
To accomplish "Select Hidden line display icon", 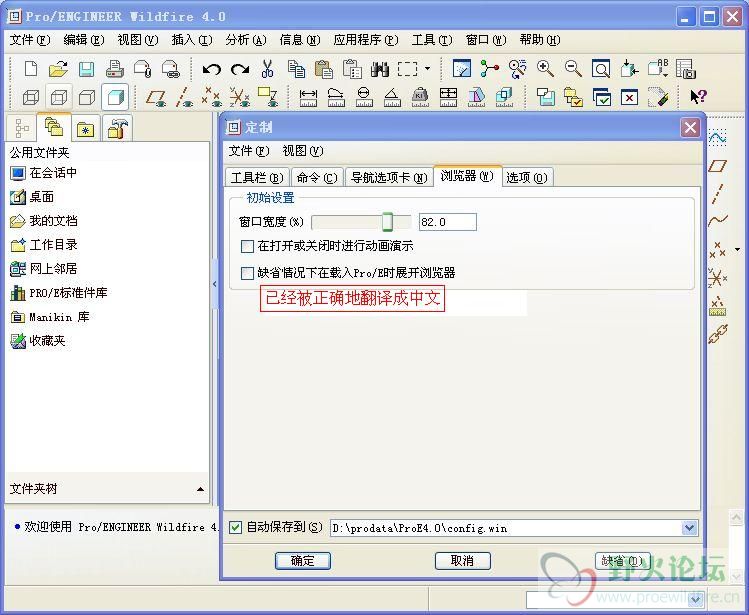I will click(59, 97).
